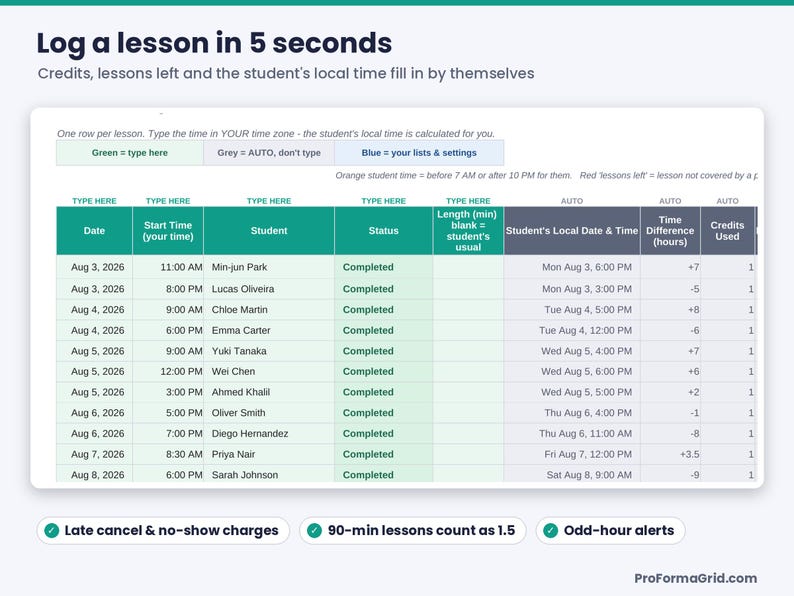Click the student cell 'Diego Hernandez'

tap(269, 433)
